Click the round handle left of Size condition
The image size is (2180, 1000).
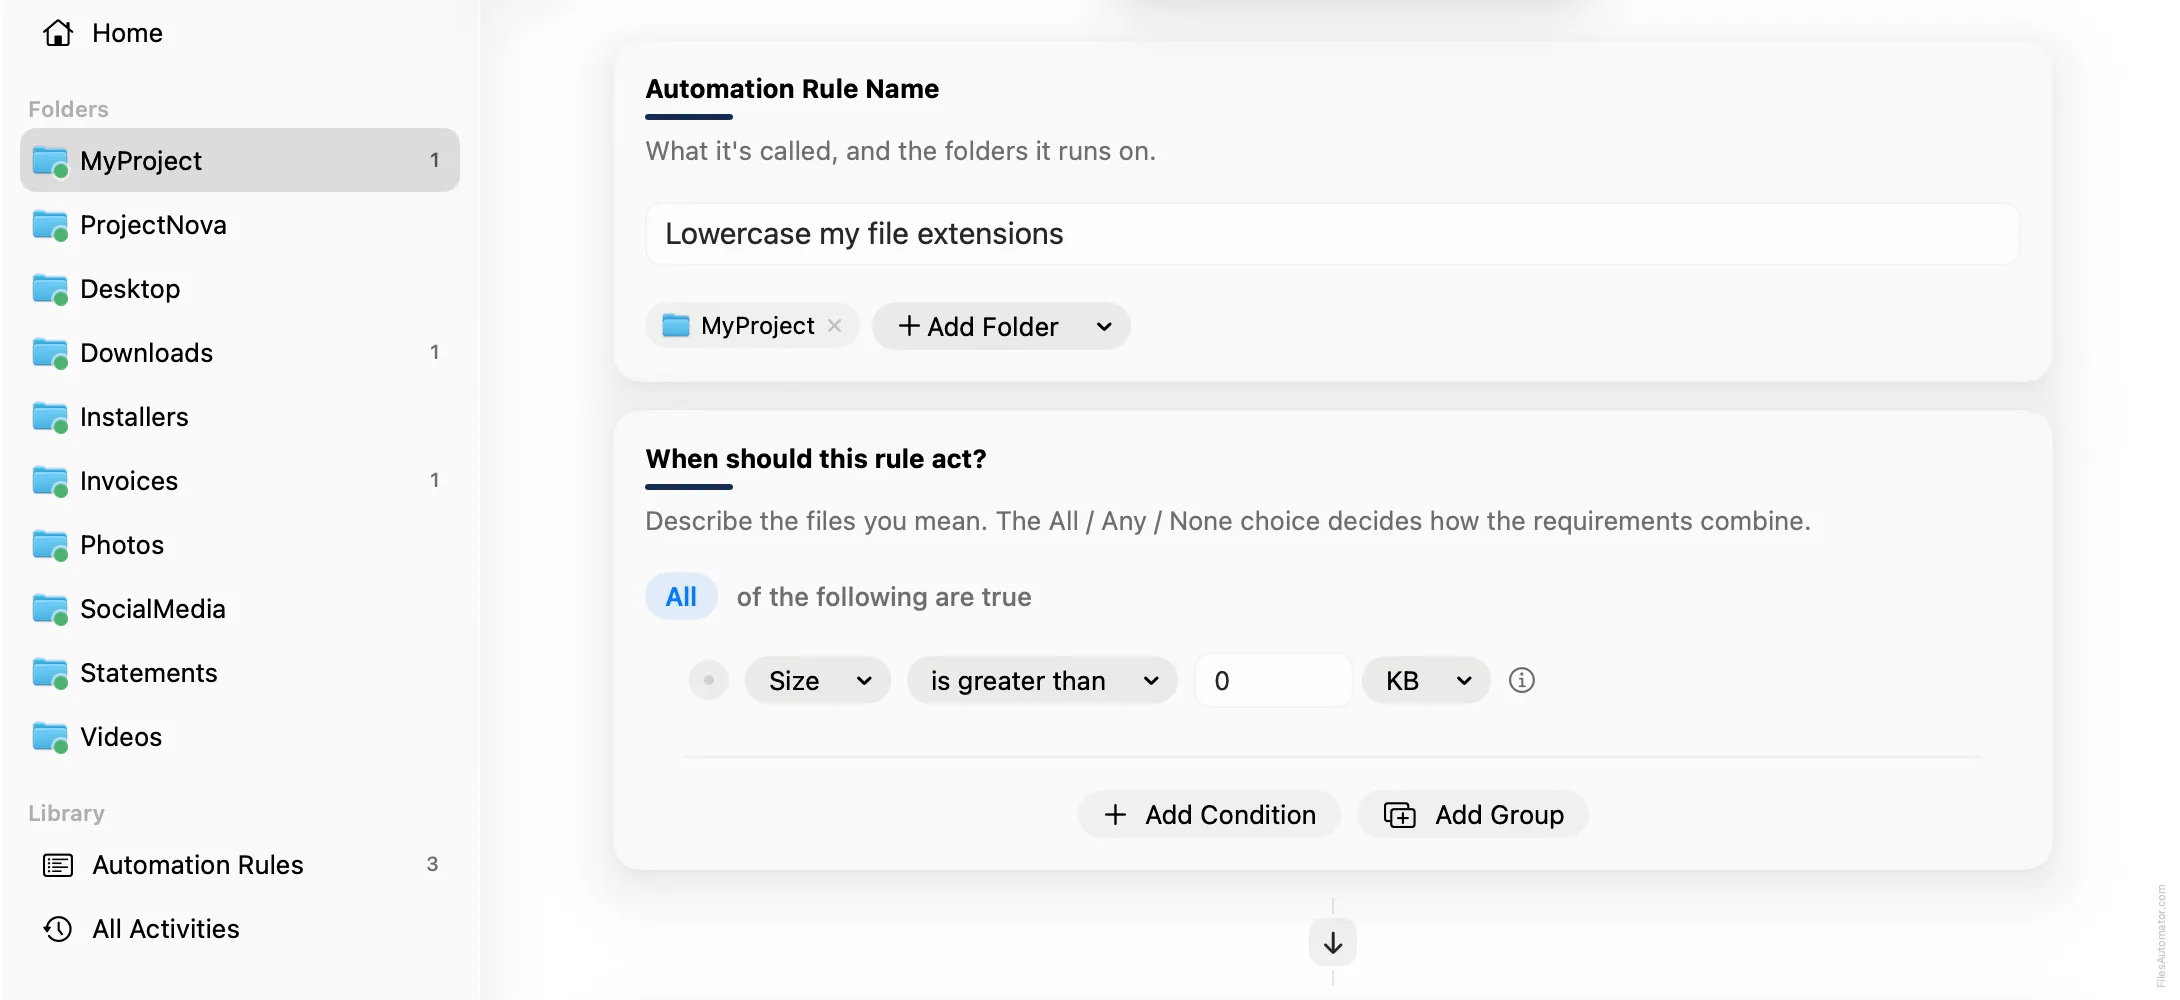pos(709,680)
